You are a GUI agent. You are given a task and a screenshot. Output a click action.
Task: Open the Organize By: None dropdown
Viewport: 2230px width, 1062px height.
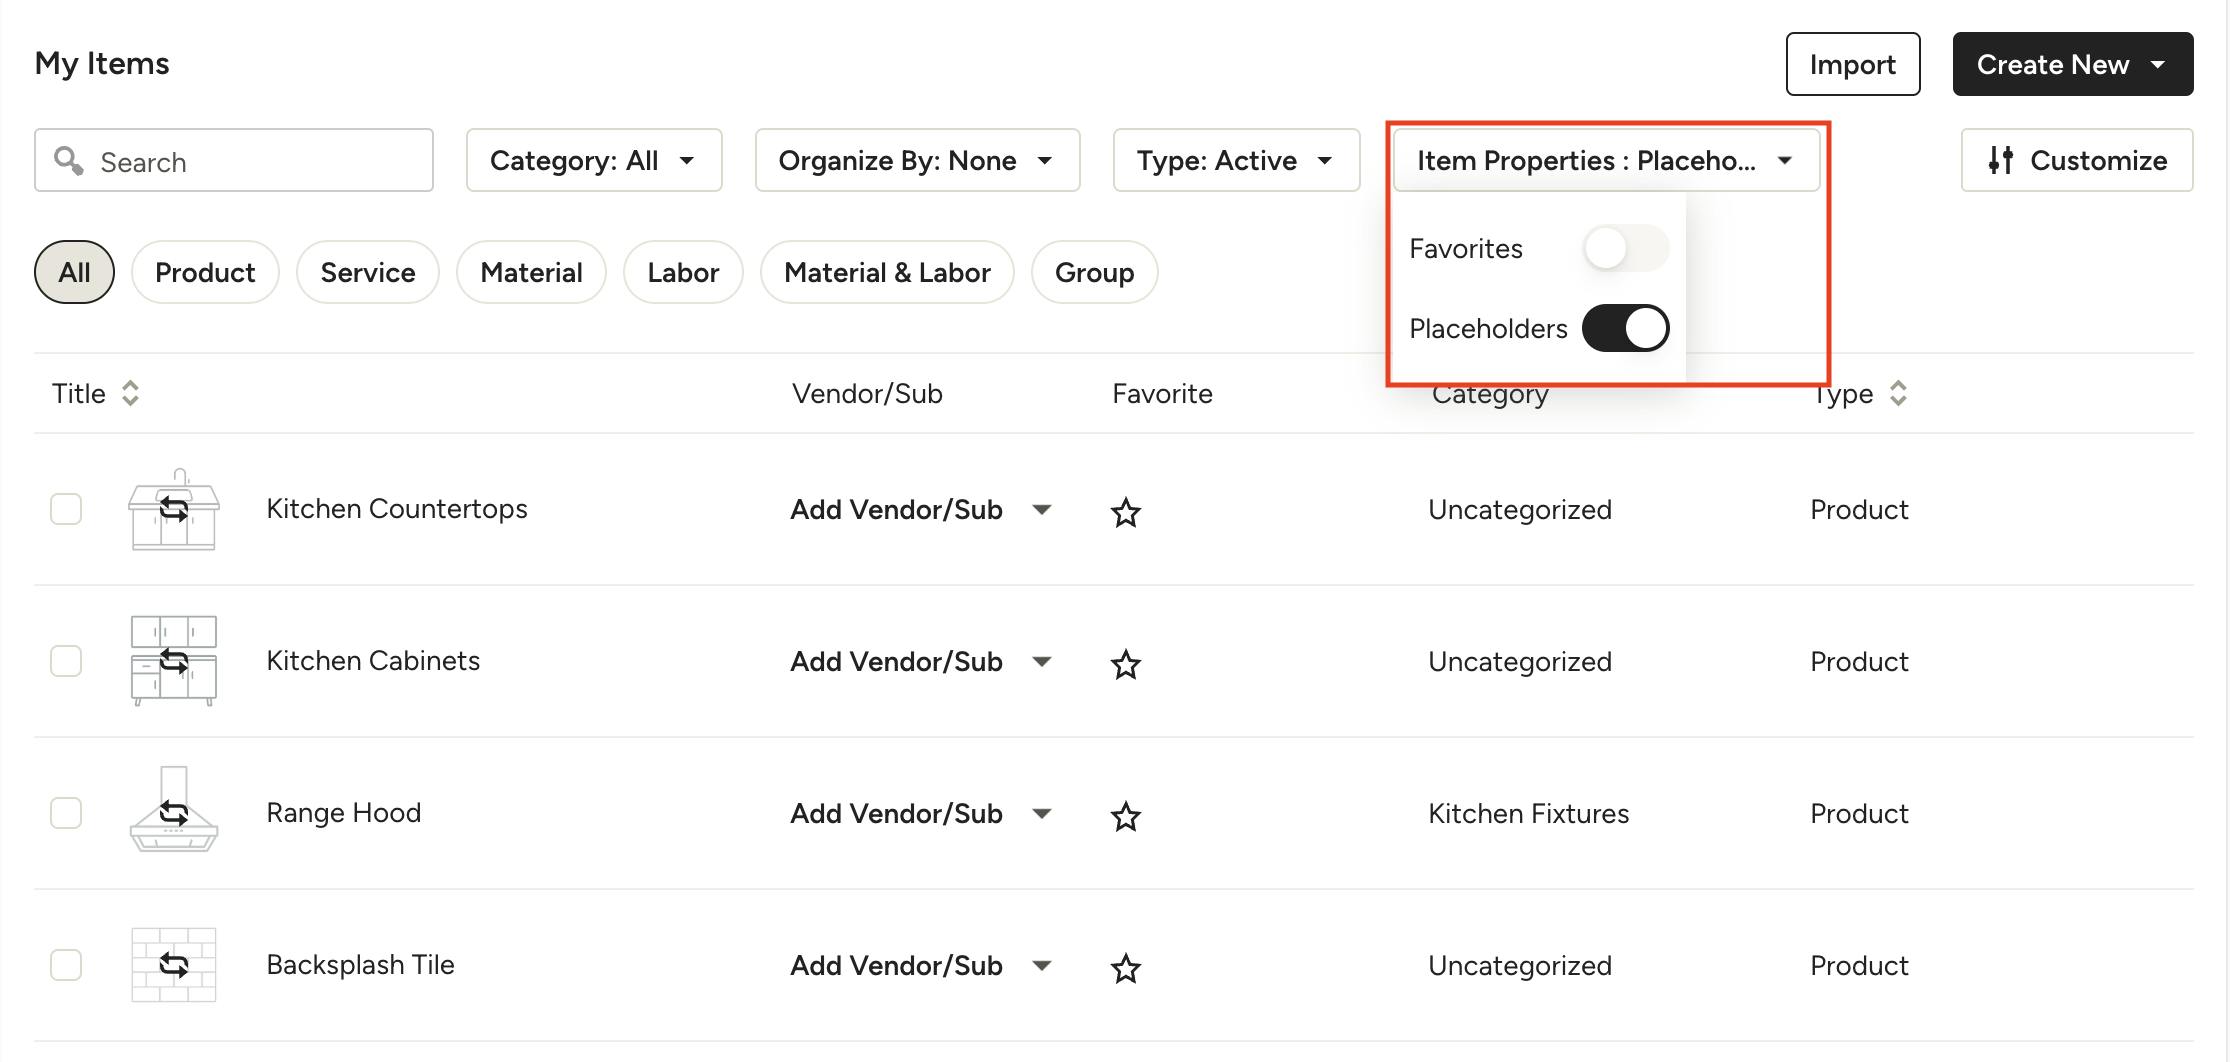tap(916, 160)
